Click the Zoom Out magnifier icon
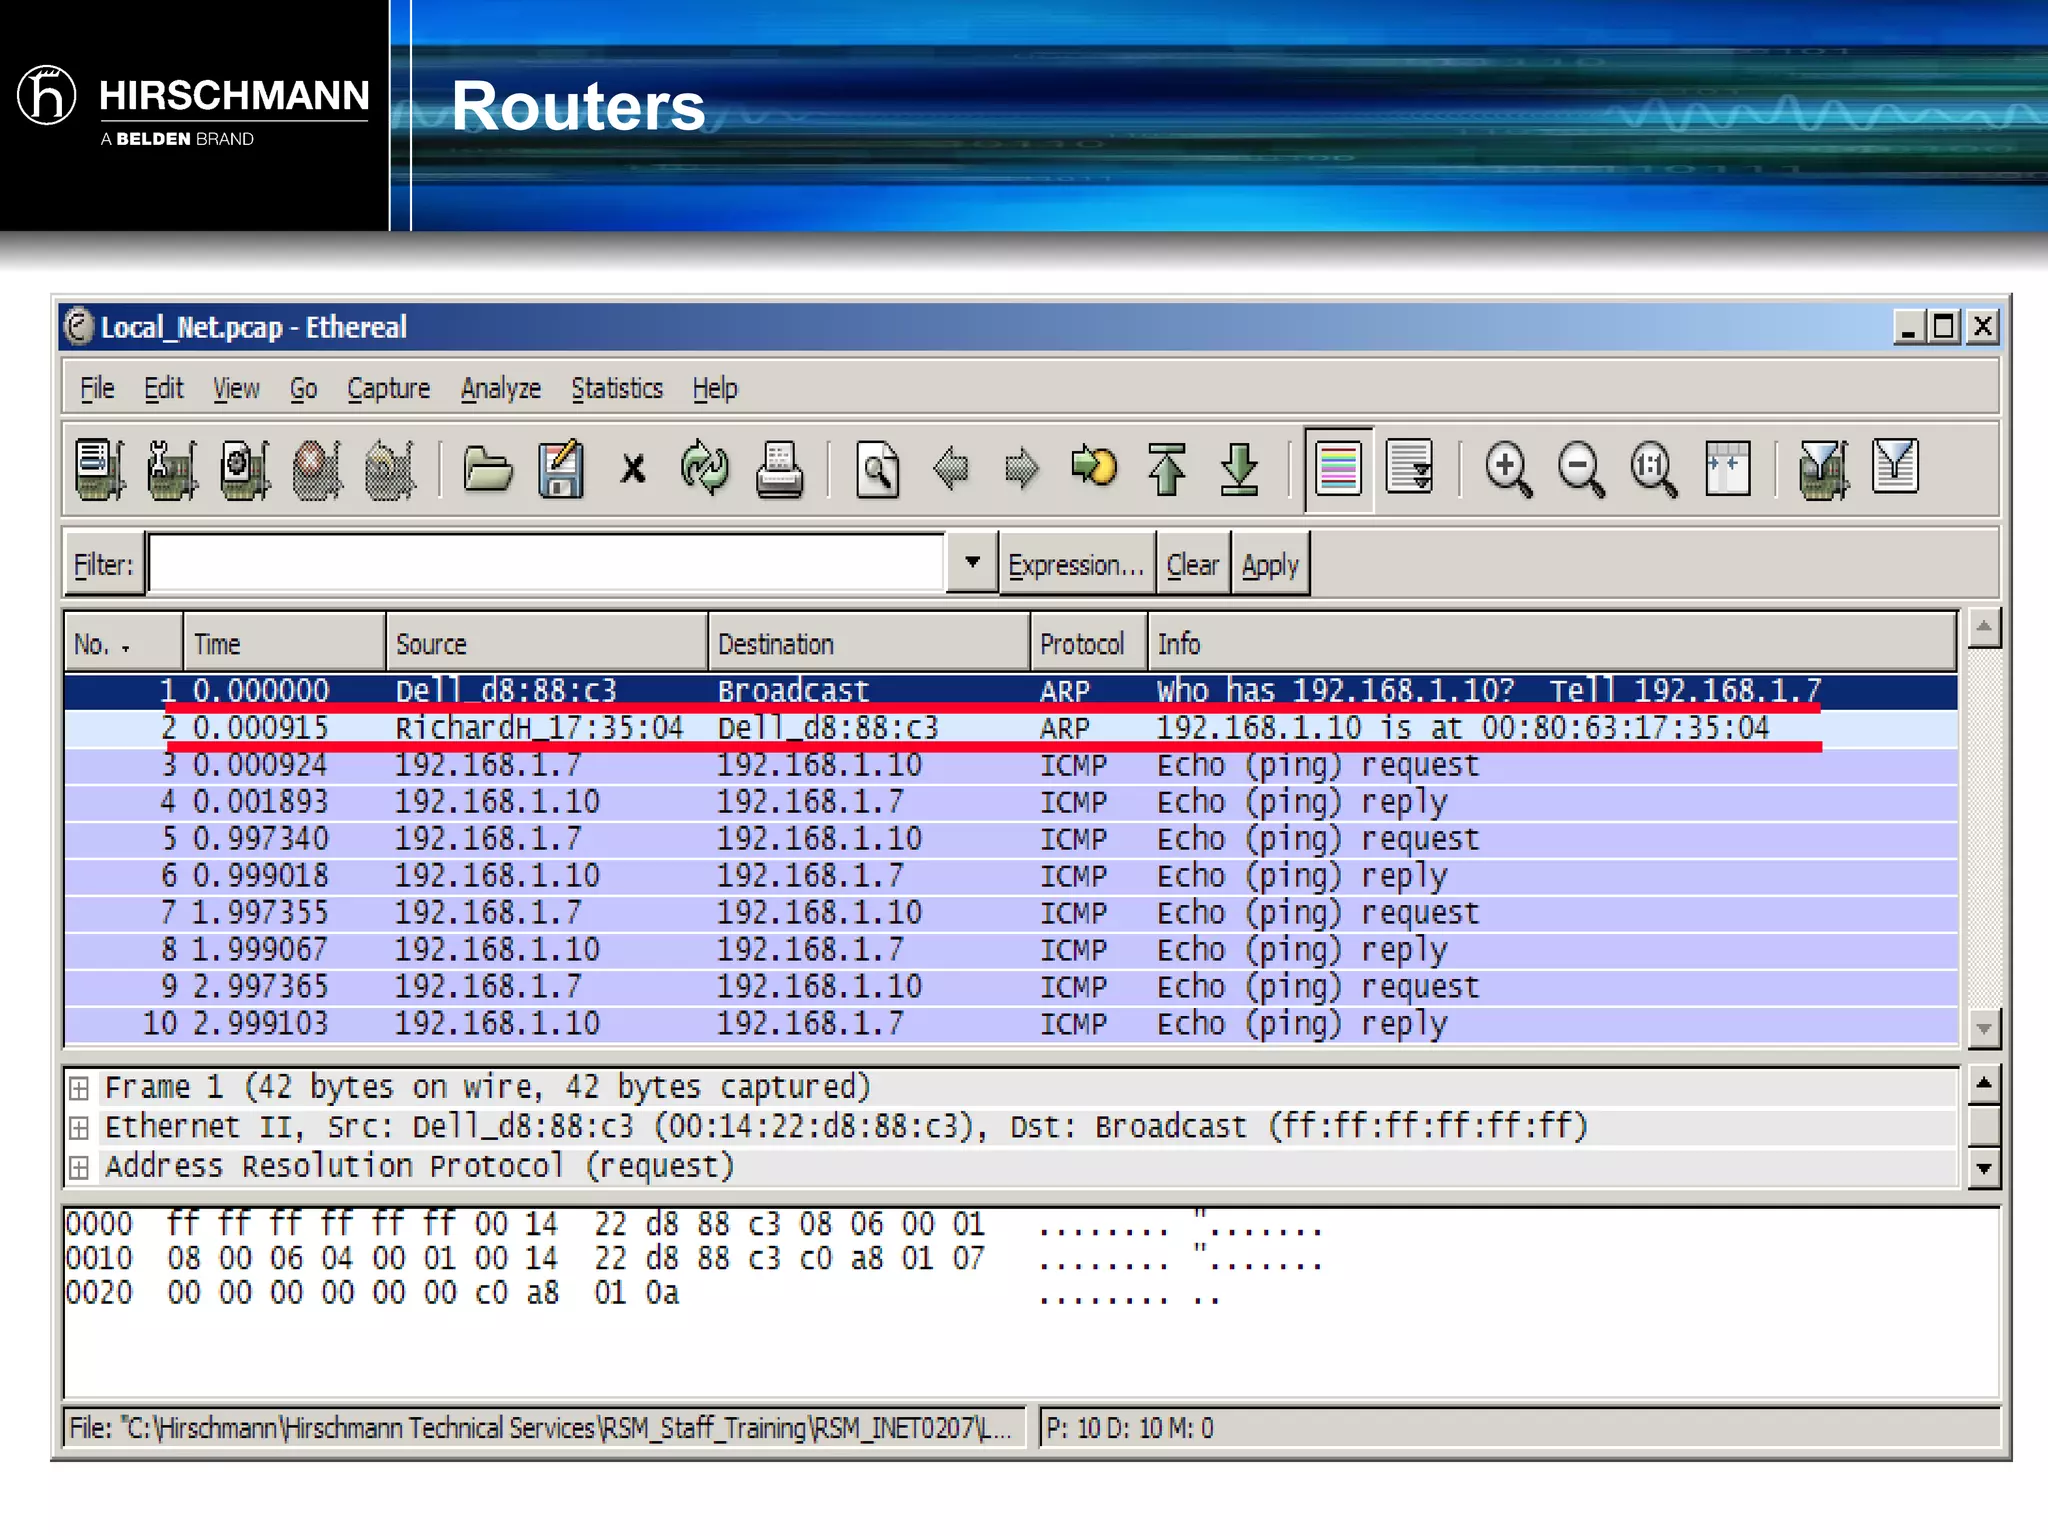Screen dimensions: 2048x1536 pos(1581,469)
